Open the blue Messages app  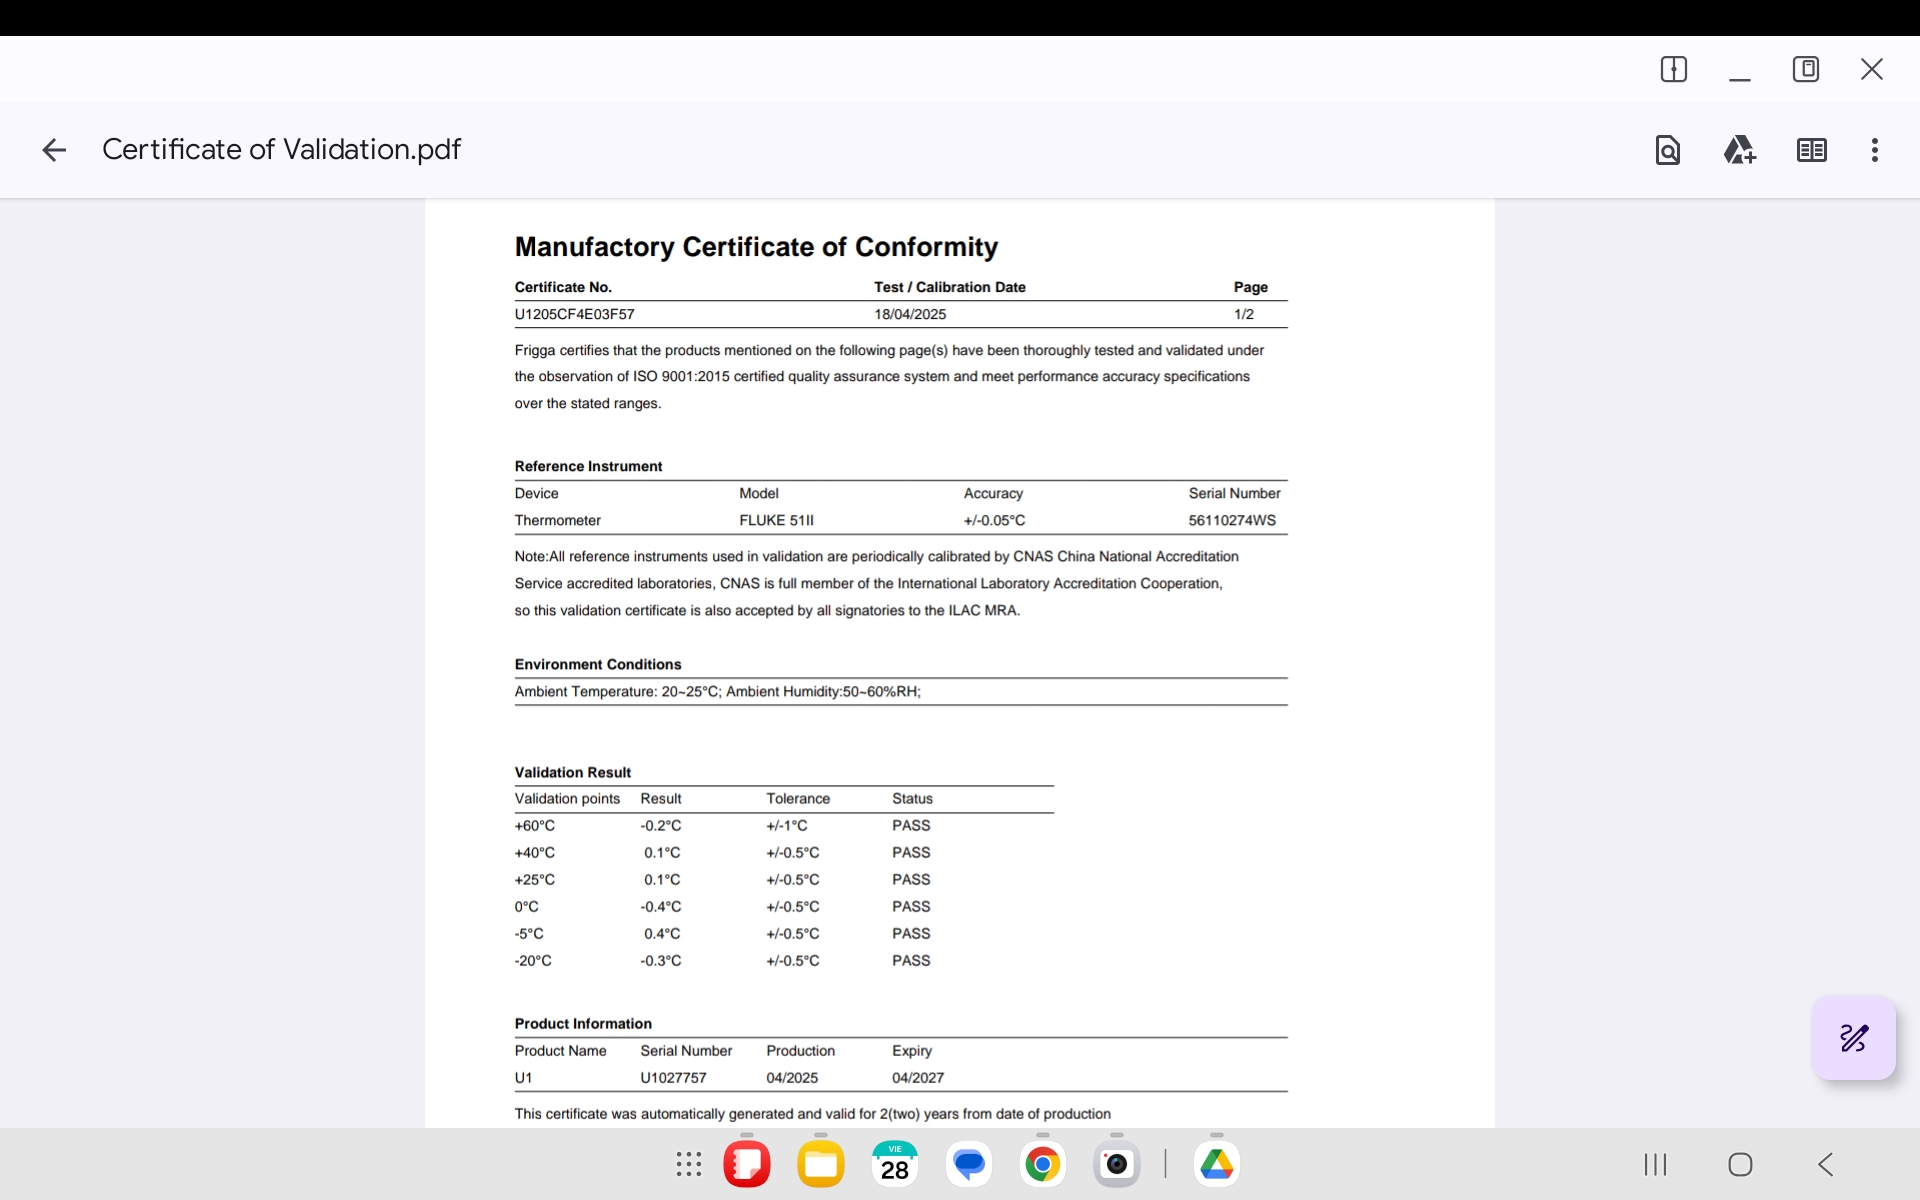[x=968, y=1164]
